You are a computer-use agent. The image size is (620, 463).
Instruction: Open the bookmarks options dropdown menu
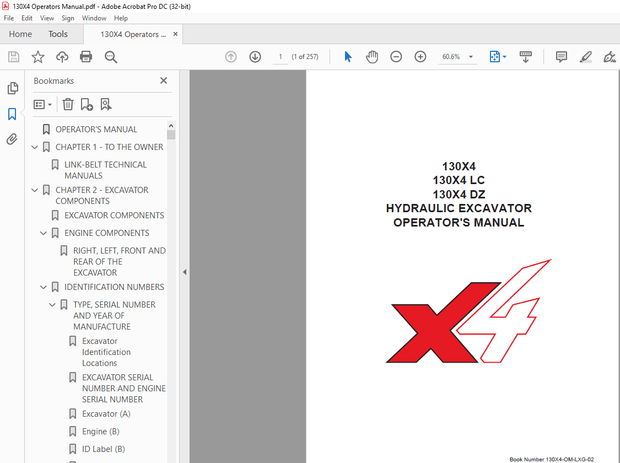point(43,104)
